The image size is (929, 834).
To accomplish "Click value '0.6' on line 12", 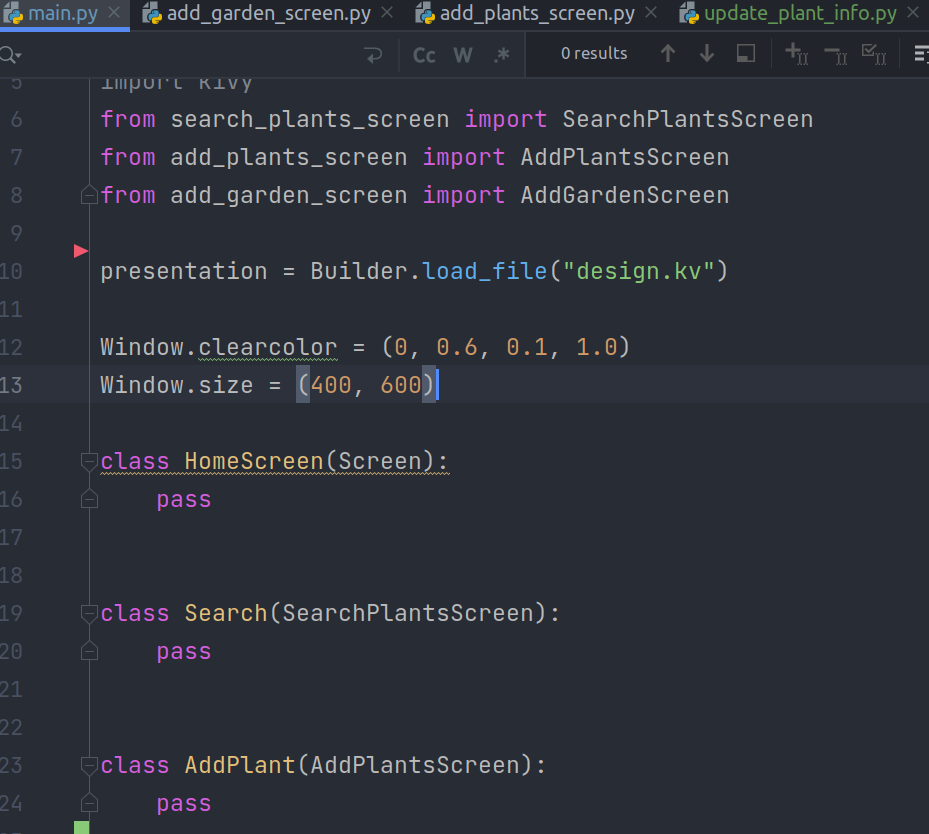I will [457, 347].
